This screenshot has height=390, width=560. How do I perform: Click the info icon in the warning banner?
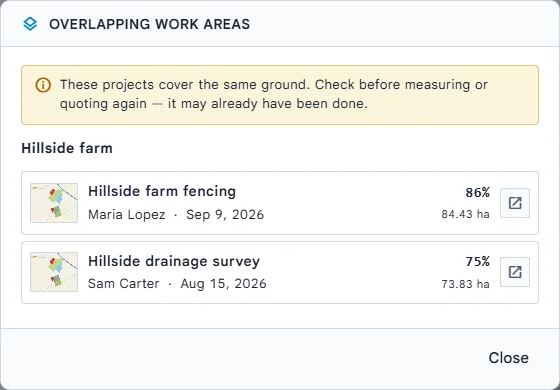(x=43, y=85)
